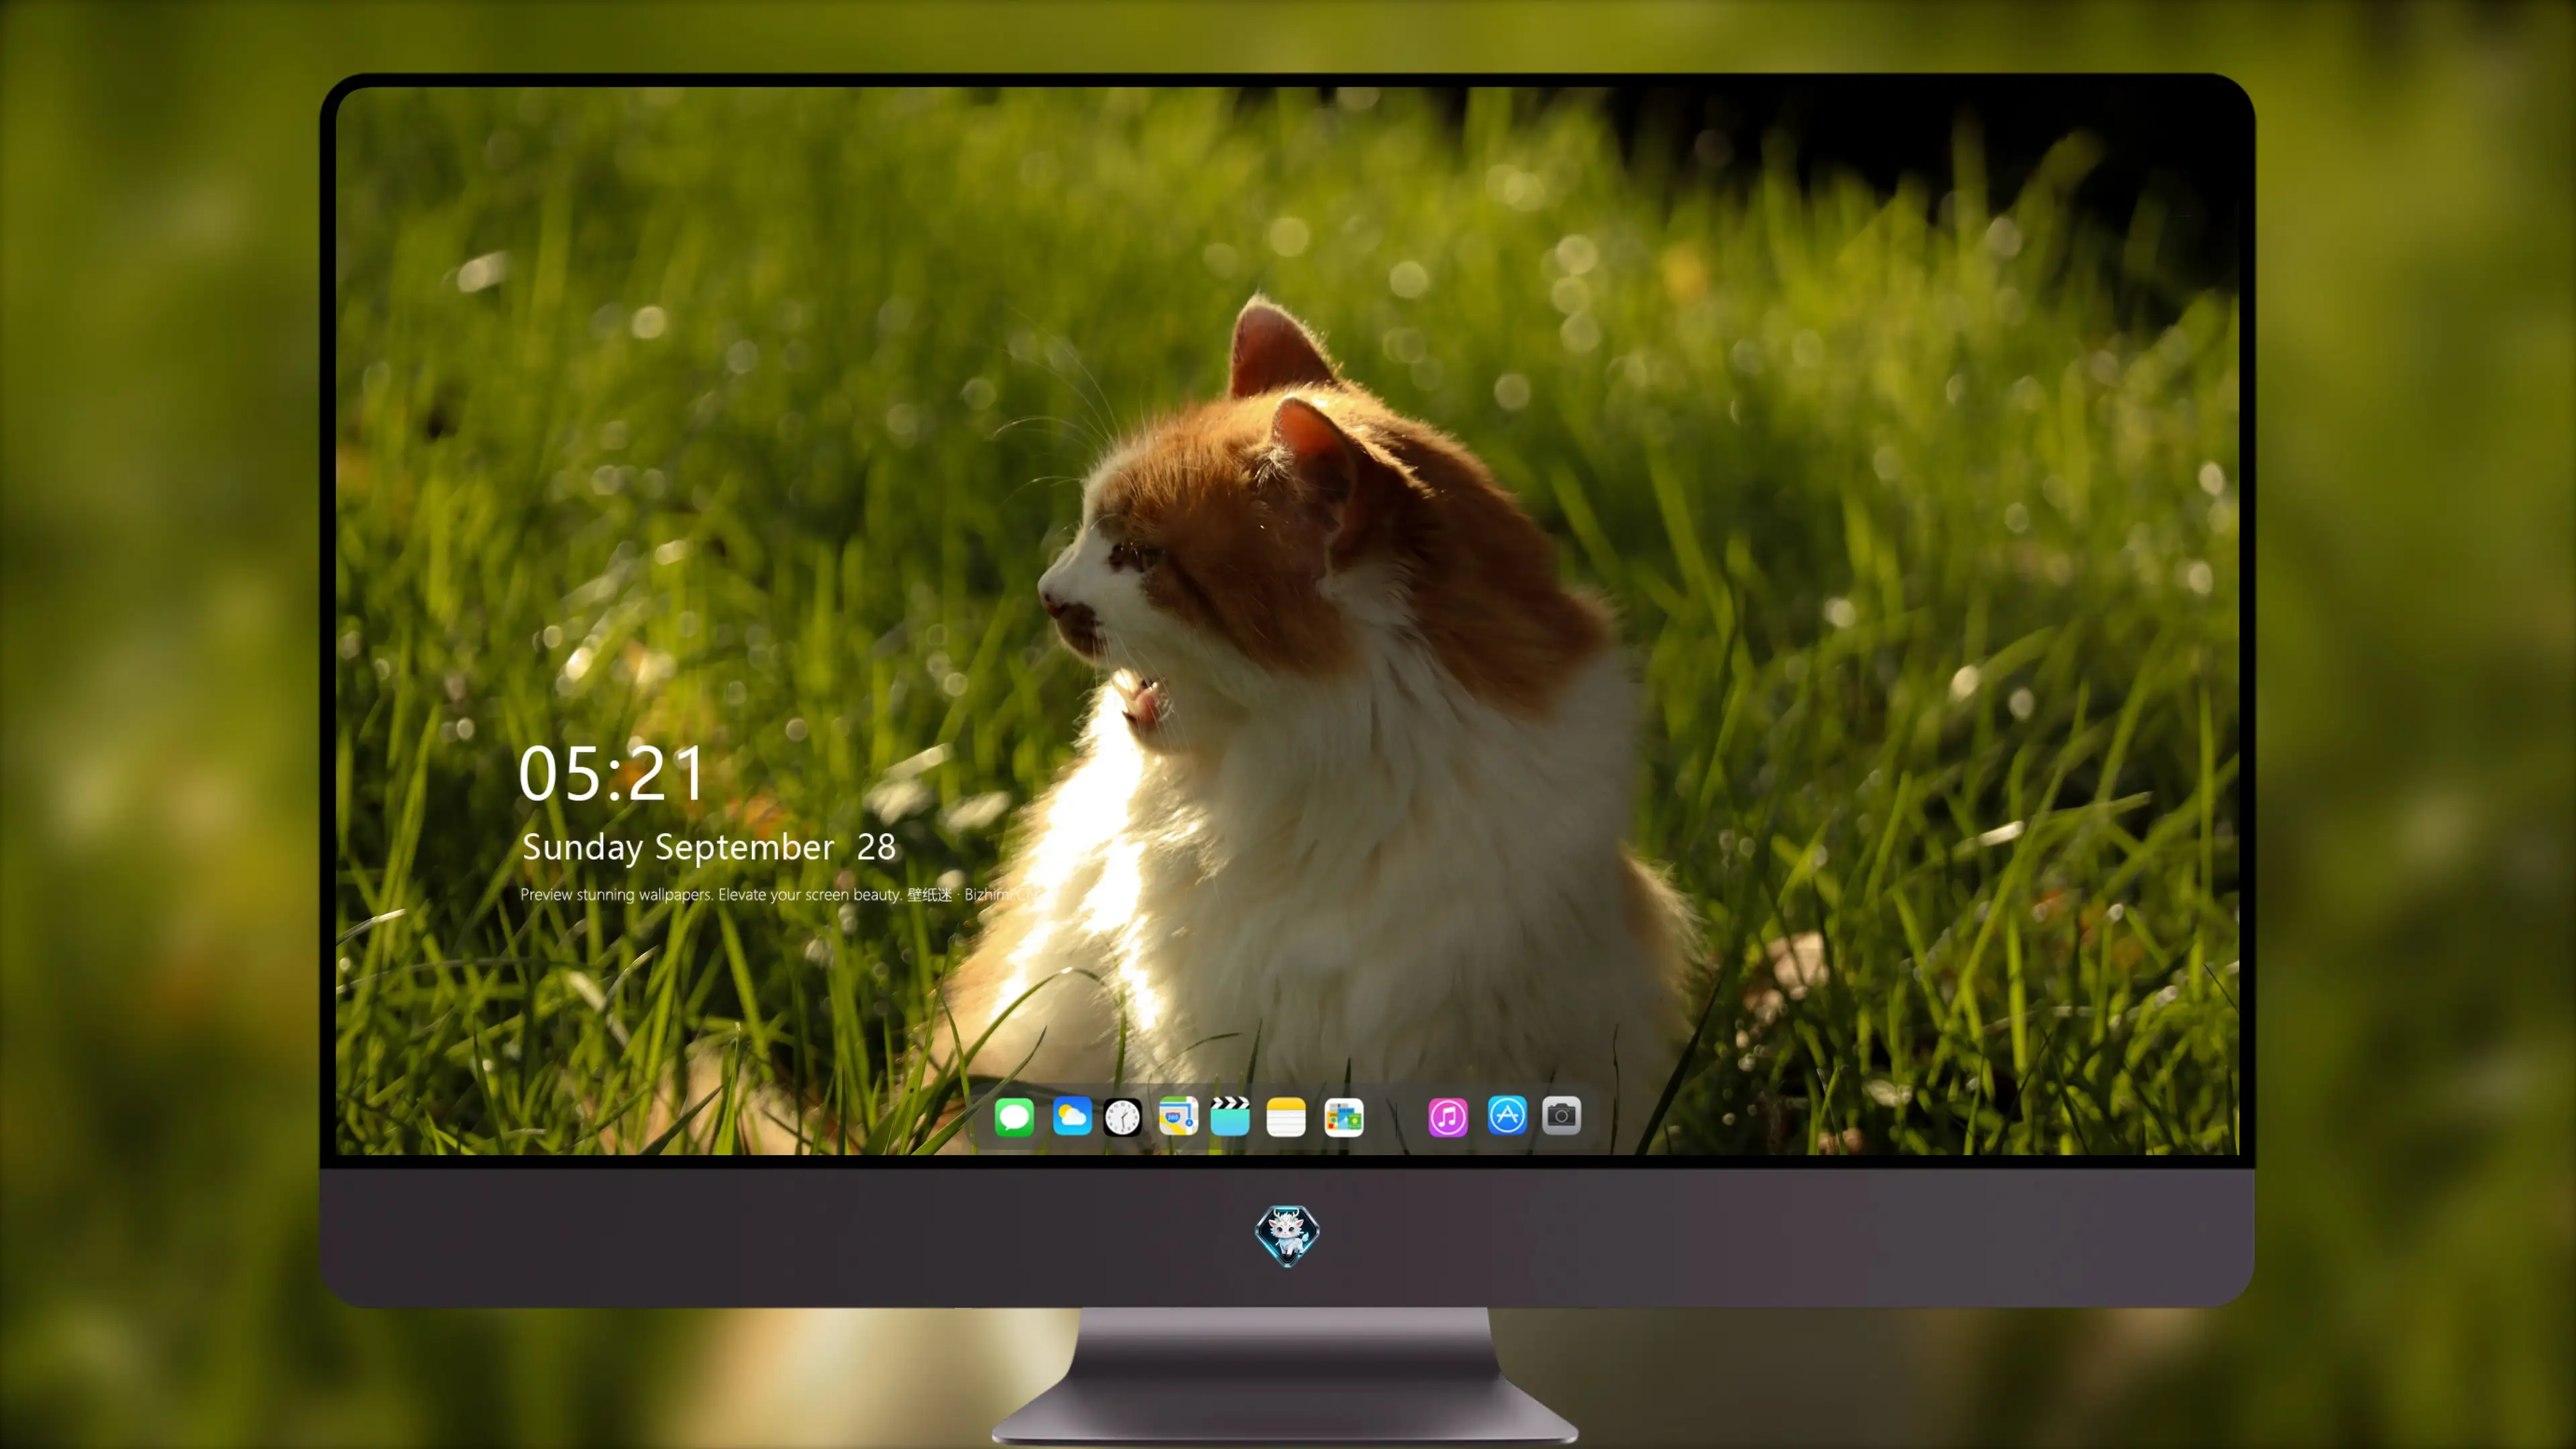Viewport: 2576px width, 1449px height.
Task: Open the yellow Notes app
Action: (x=1286, y=1117)
